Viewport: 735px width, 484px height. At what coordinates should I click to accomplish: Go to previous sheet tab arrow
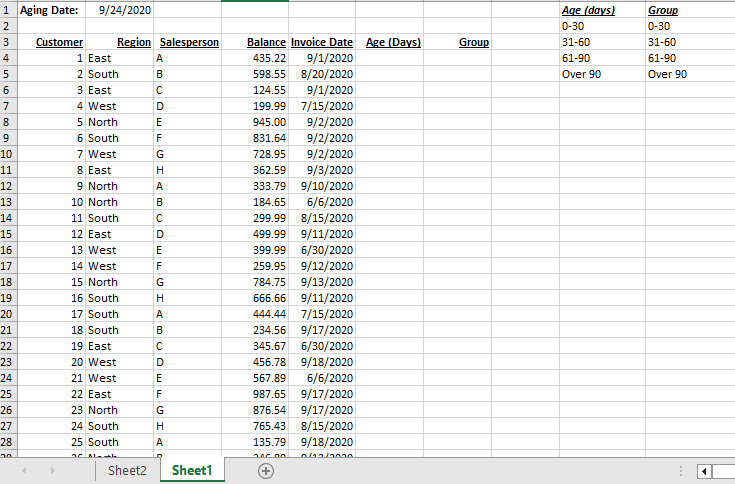(x=24, y=470)
